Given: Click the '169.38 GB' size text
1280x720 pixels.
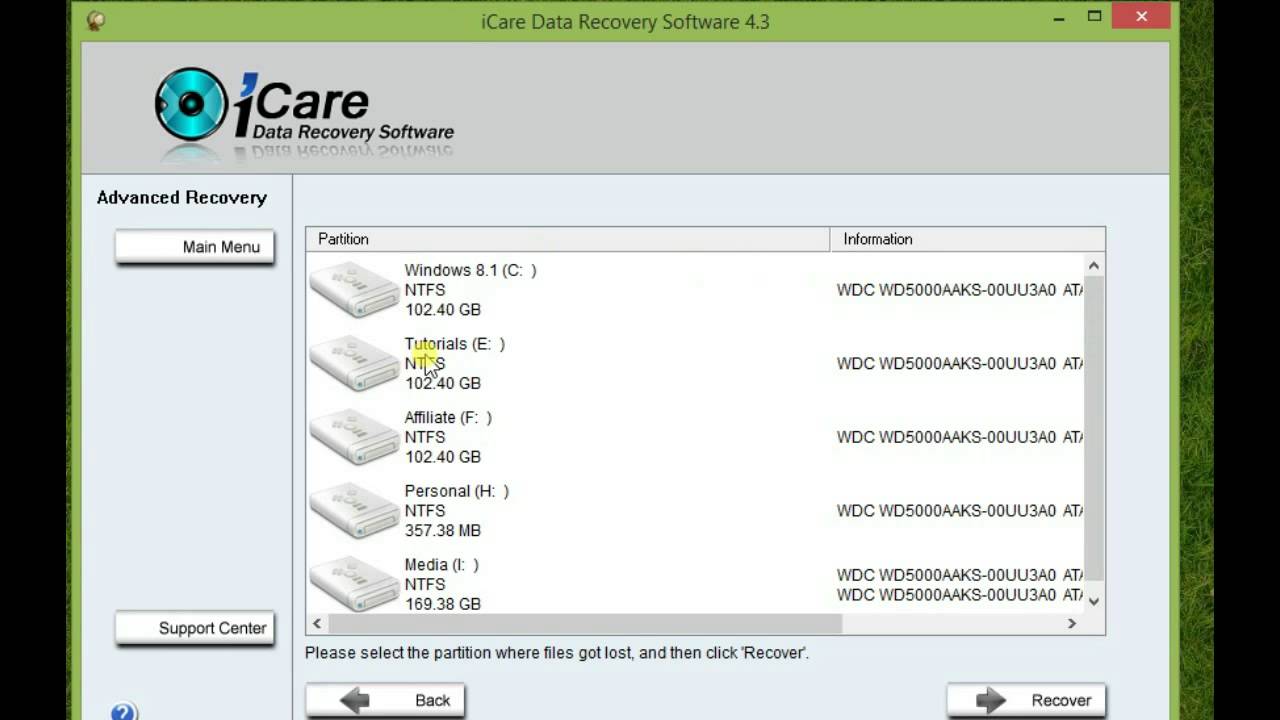Looking at the screenshot, I should (443, 604).
